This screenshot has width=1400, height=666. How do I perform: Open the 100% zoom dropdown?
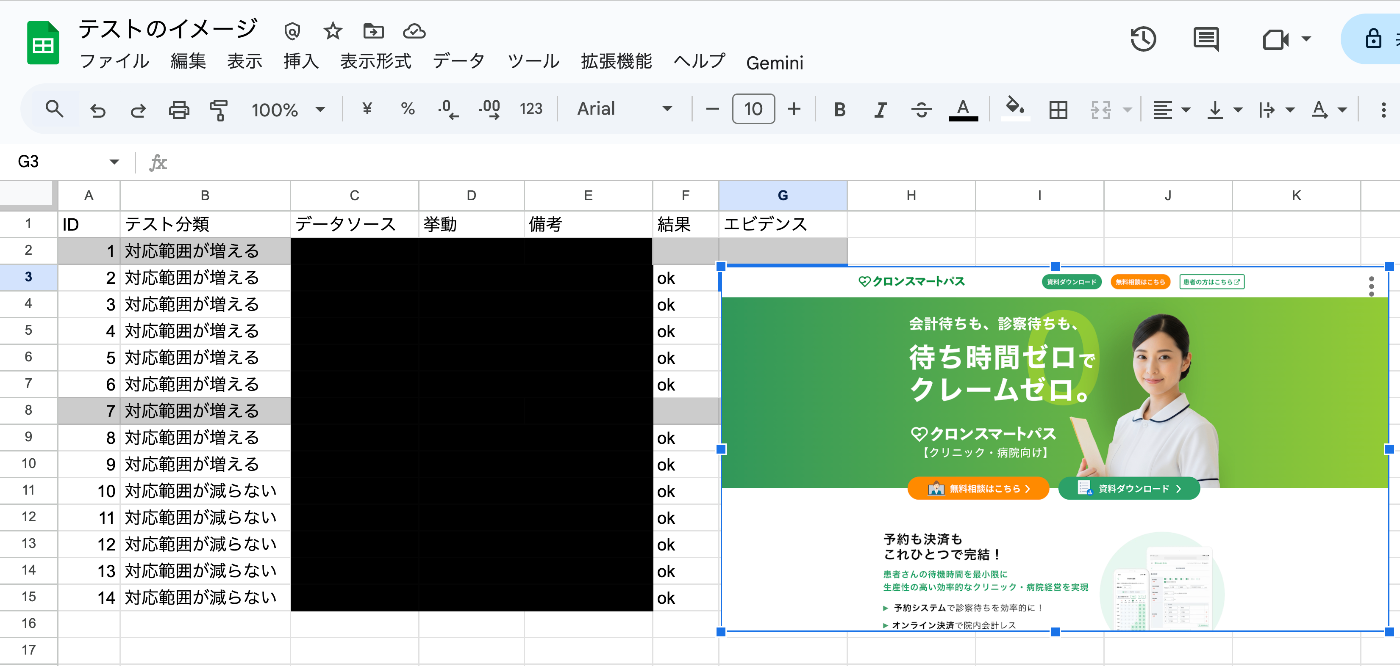point(288,110)
